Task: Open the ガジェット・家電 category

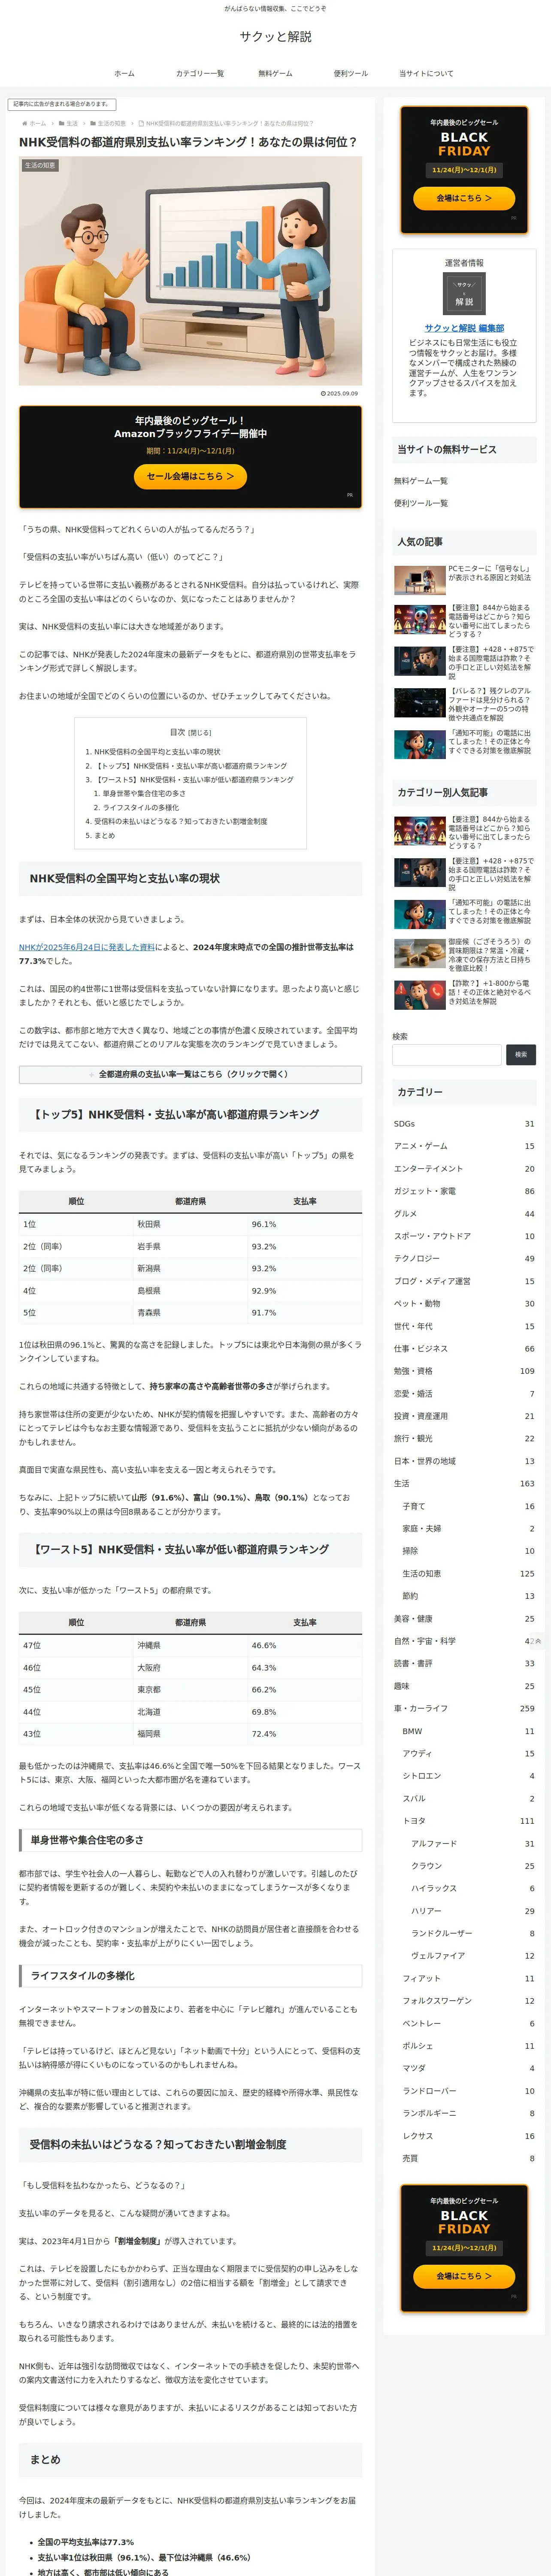Action: click(x=464, y=1191)
